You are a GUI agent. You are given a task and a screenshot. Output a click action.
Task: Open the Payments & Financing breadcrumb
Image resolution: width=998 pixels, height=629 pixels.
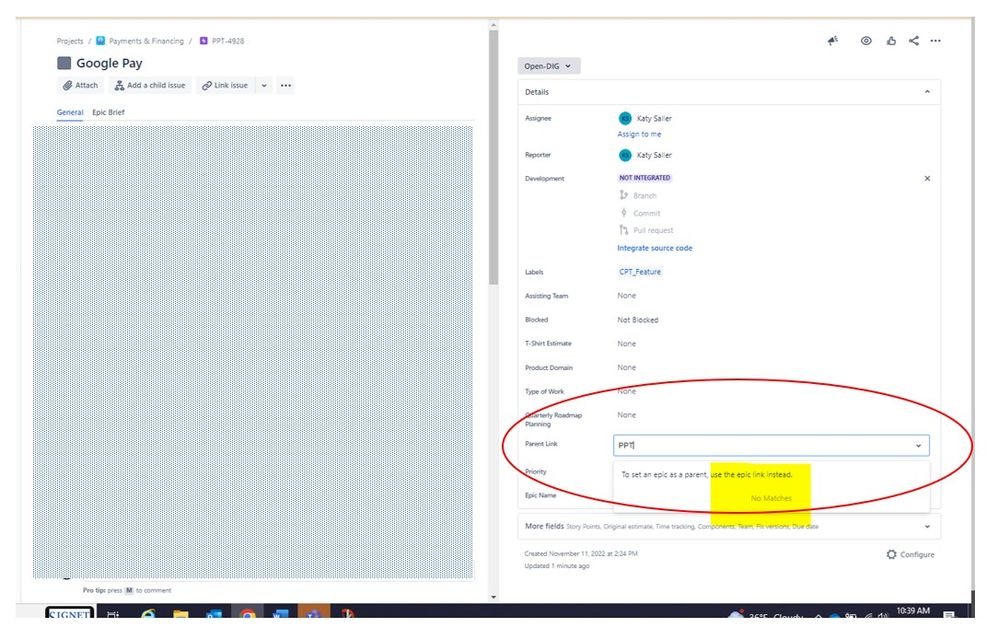point(146,41)
